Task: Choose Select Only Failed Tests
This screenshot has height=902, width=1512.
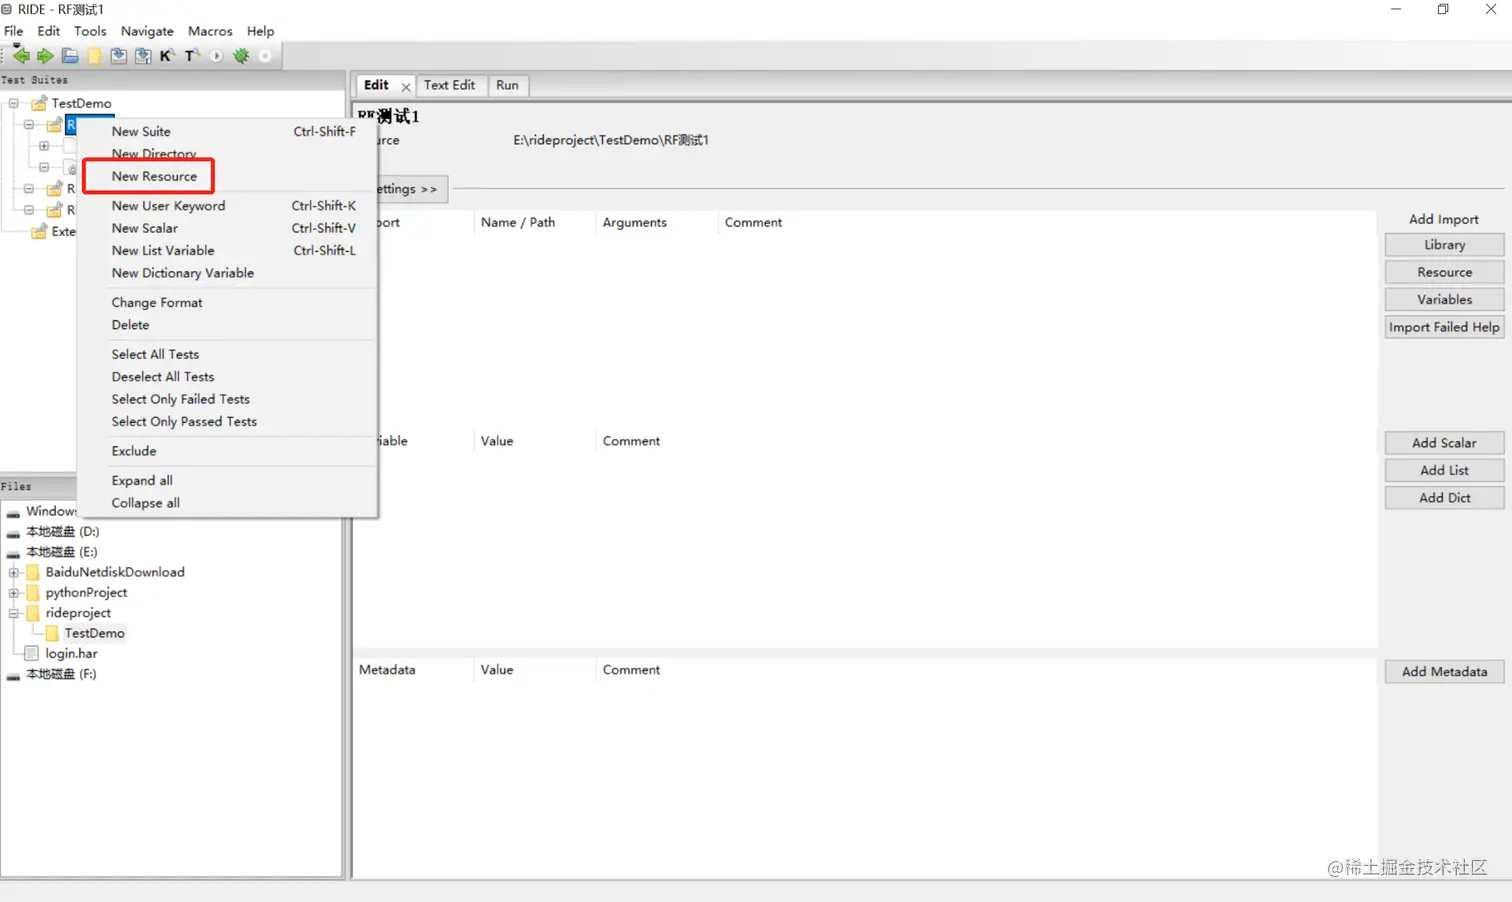Action: click(228, 399)
